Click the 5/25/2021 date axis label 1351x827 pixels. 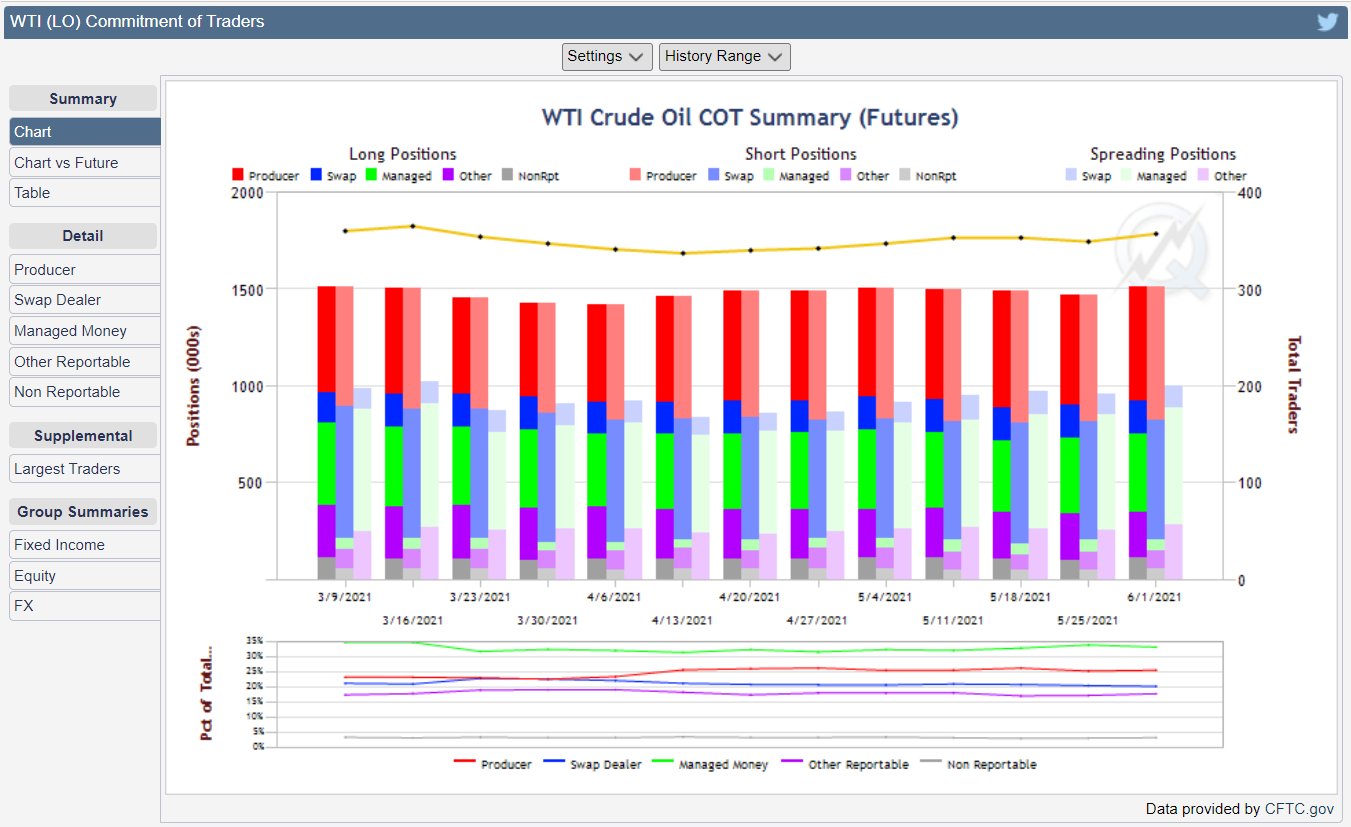[1088, 620]
